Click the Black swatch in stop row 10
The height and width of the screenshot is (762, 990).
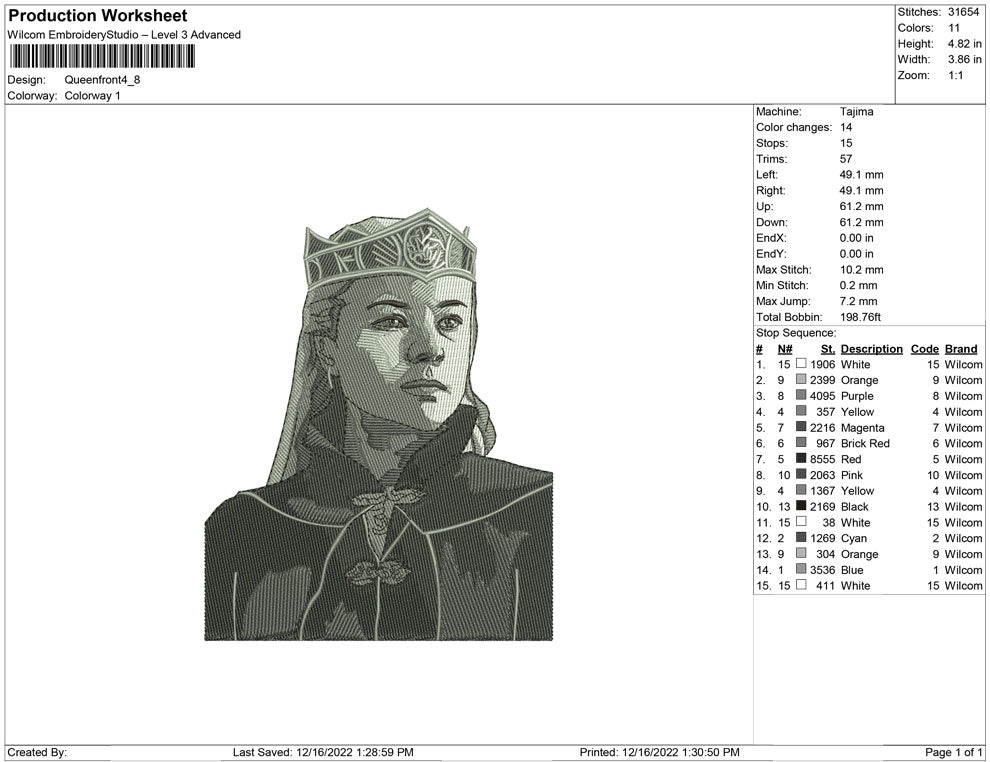[x=801, y=506]
